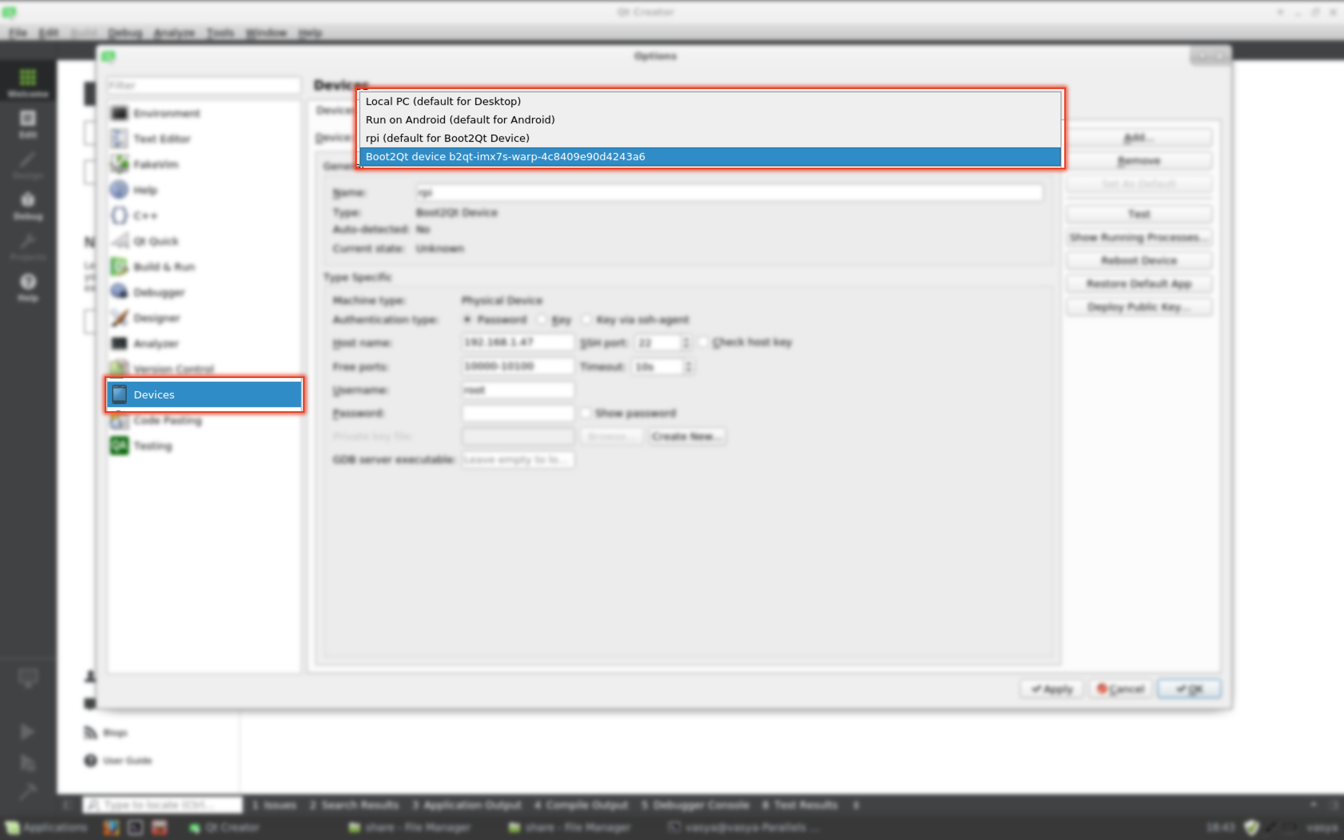Click the Start Debugging run icon
Image resolution: width=1344 pixels, height=840 pixels.
tap(28, 763)
